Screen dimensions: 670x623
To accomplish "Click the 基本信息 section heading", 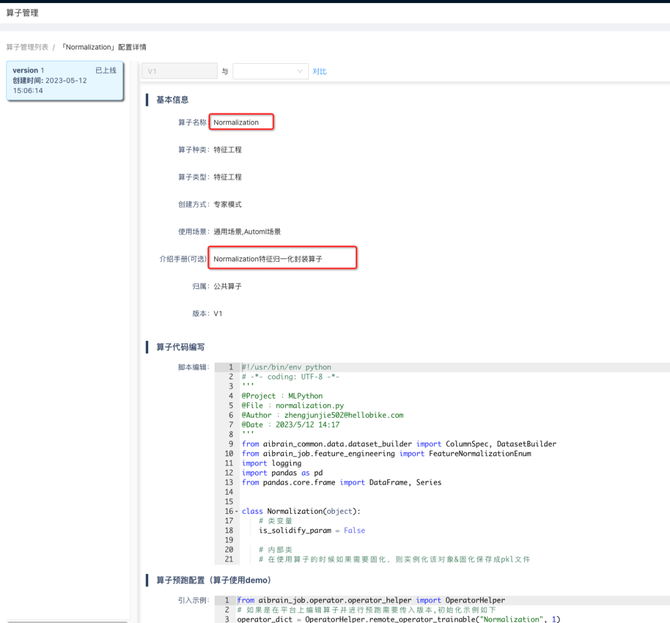I will click(172, 100).
